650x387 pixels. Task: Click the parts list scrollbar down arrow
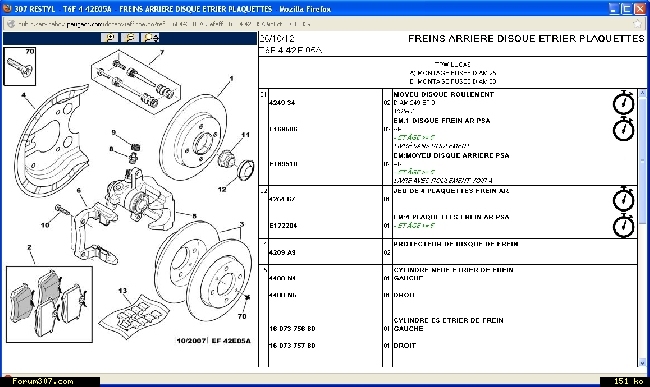click(x=643, y=363)
